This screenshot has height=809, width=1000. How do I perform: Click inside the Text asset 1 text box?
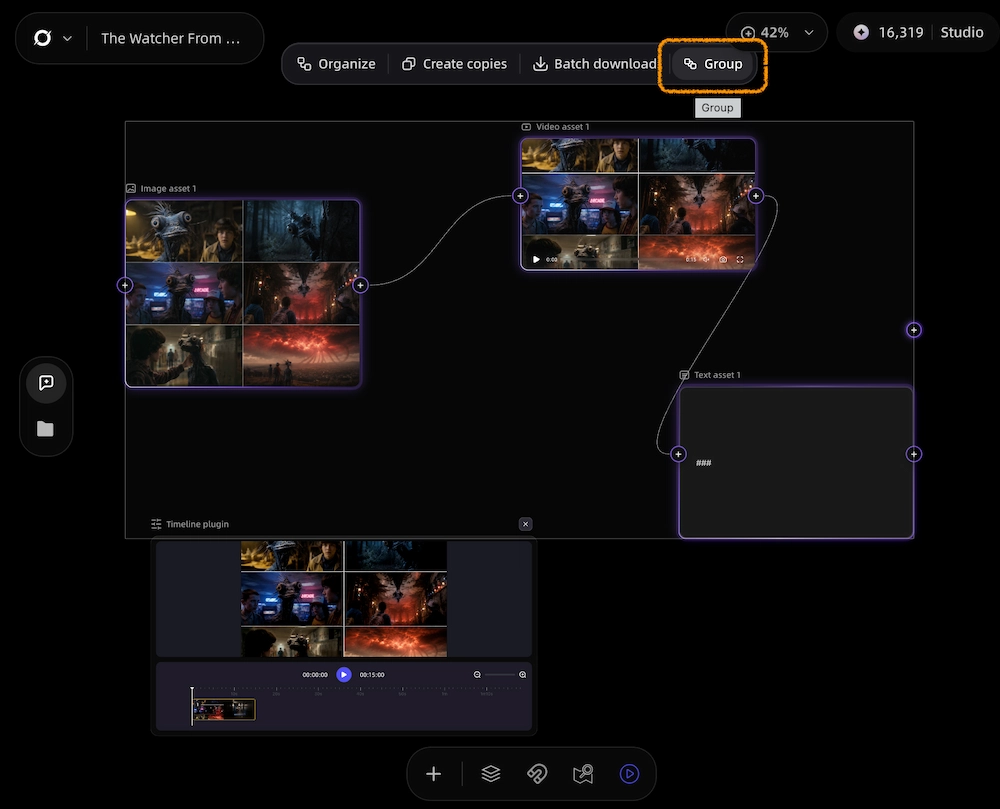[x=796, y=462]
